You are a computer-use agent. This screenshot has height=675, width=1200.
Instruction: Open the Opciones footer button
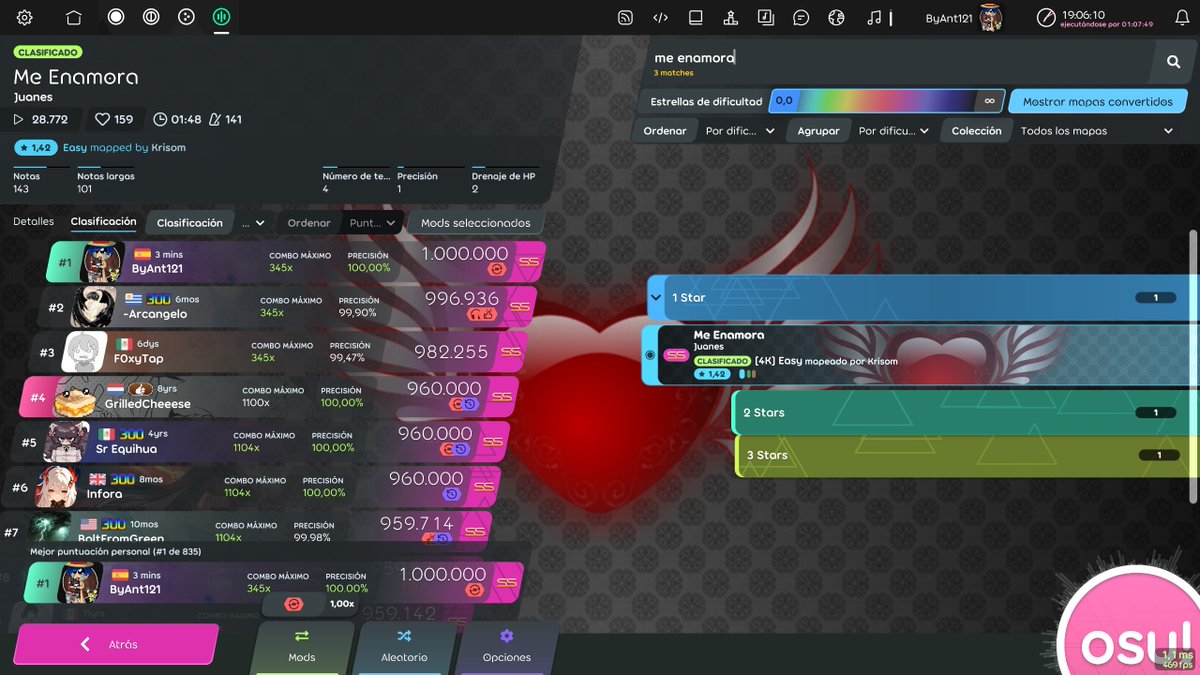coord(507,646)
